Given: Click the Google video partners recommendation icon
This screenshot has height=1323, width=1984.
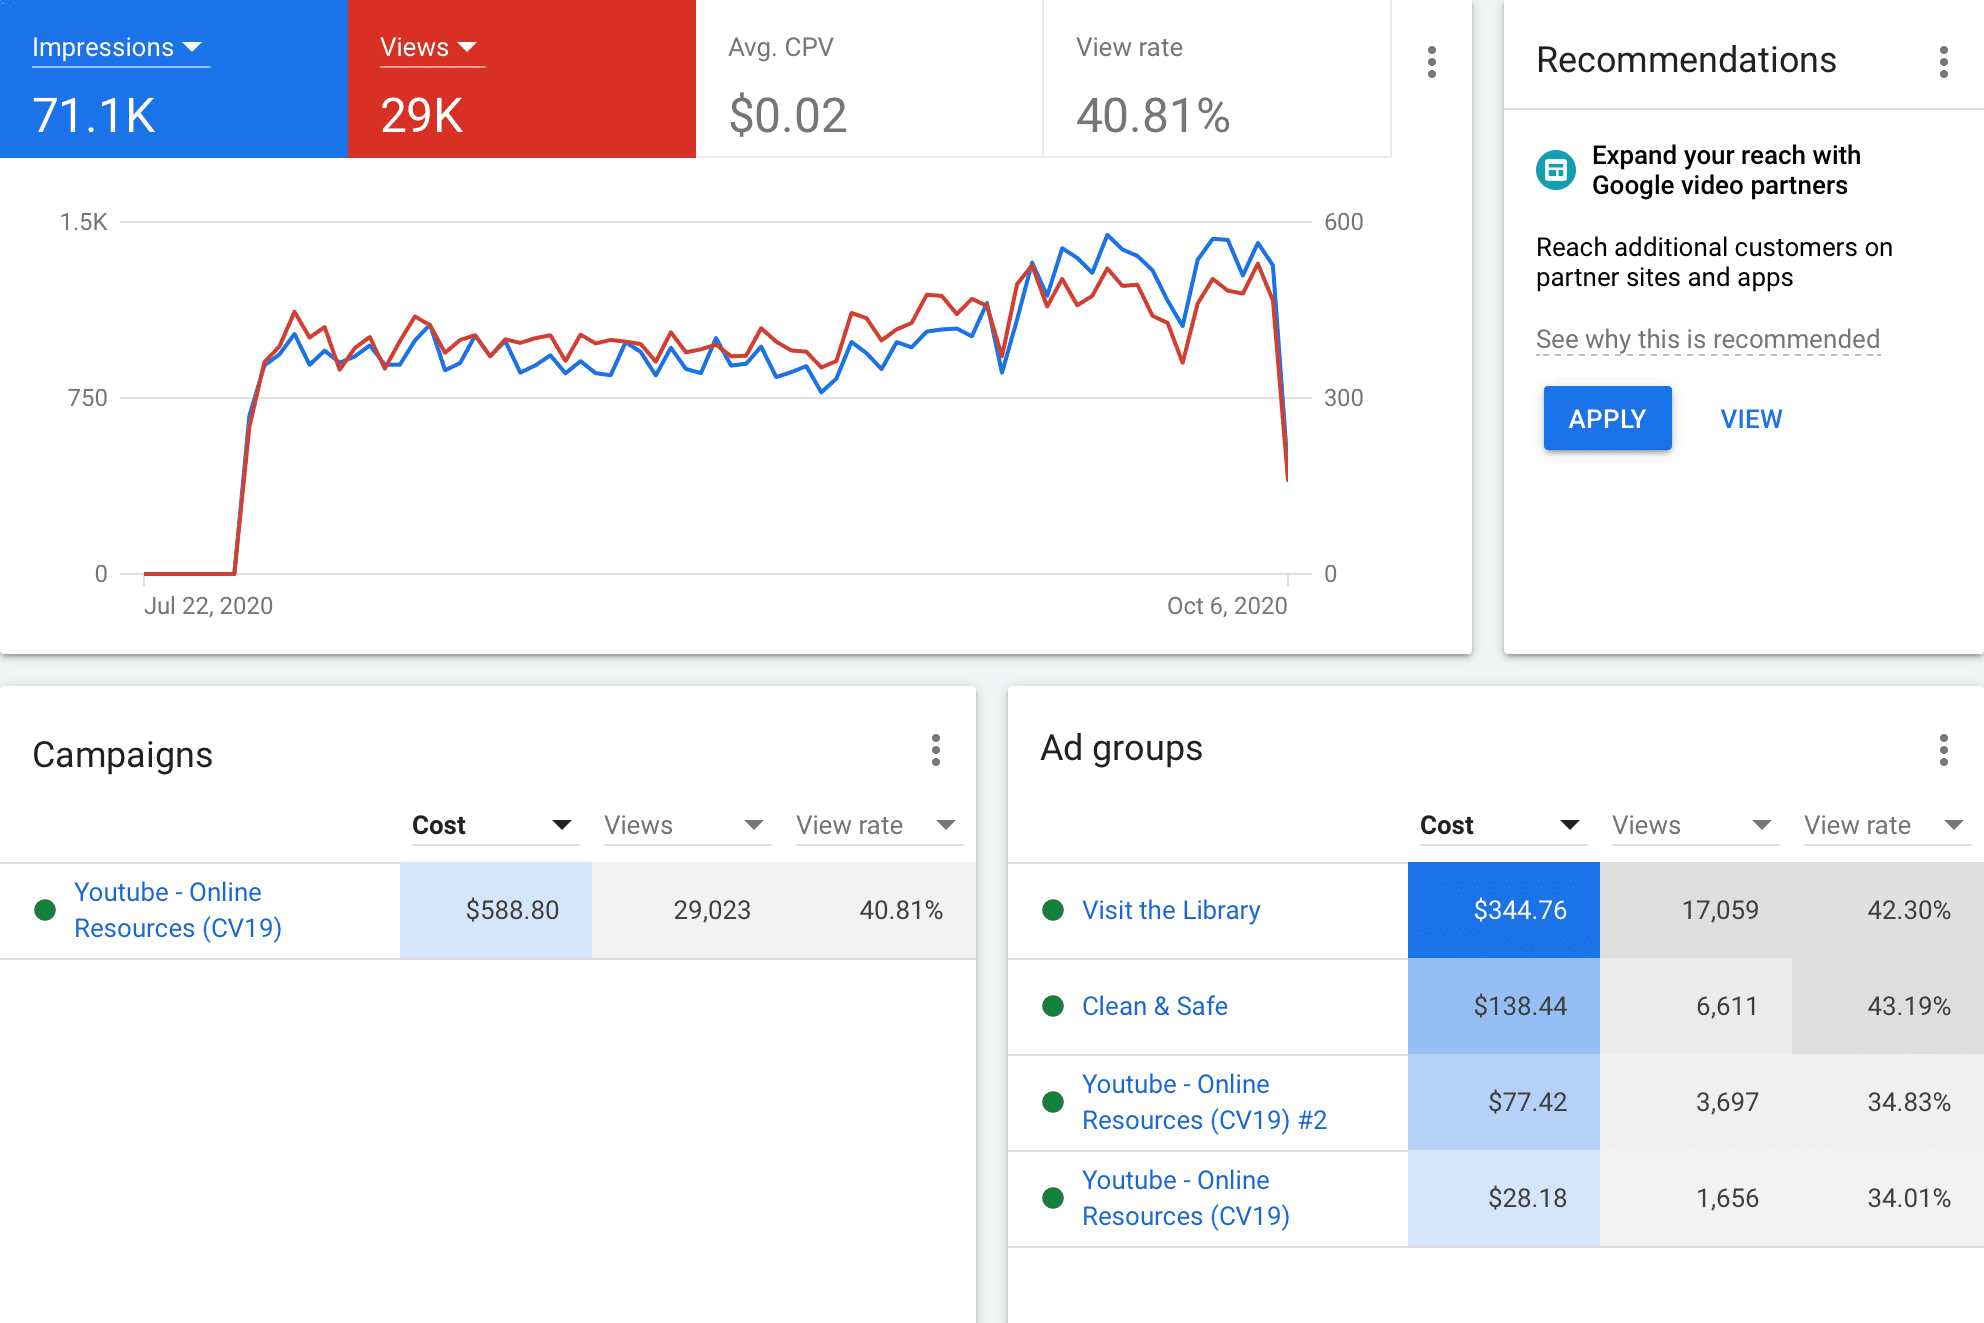Looking at the screenshot, I should pyautogui.click(x=1556, y=170).
